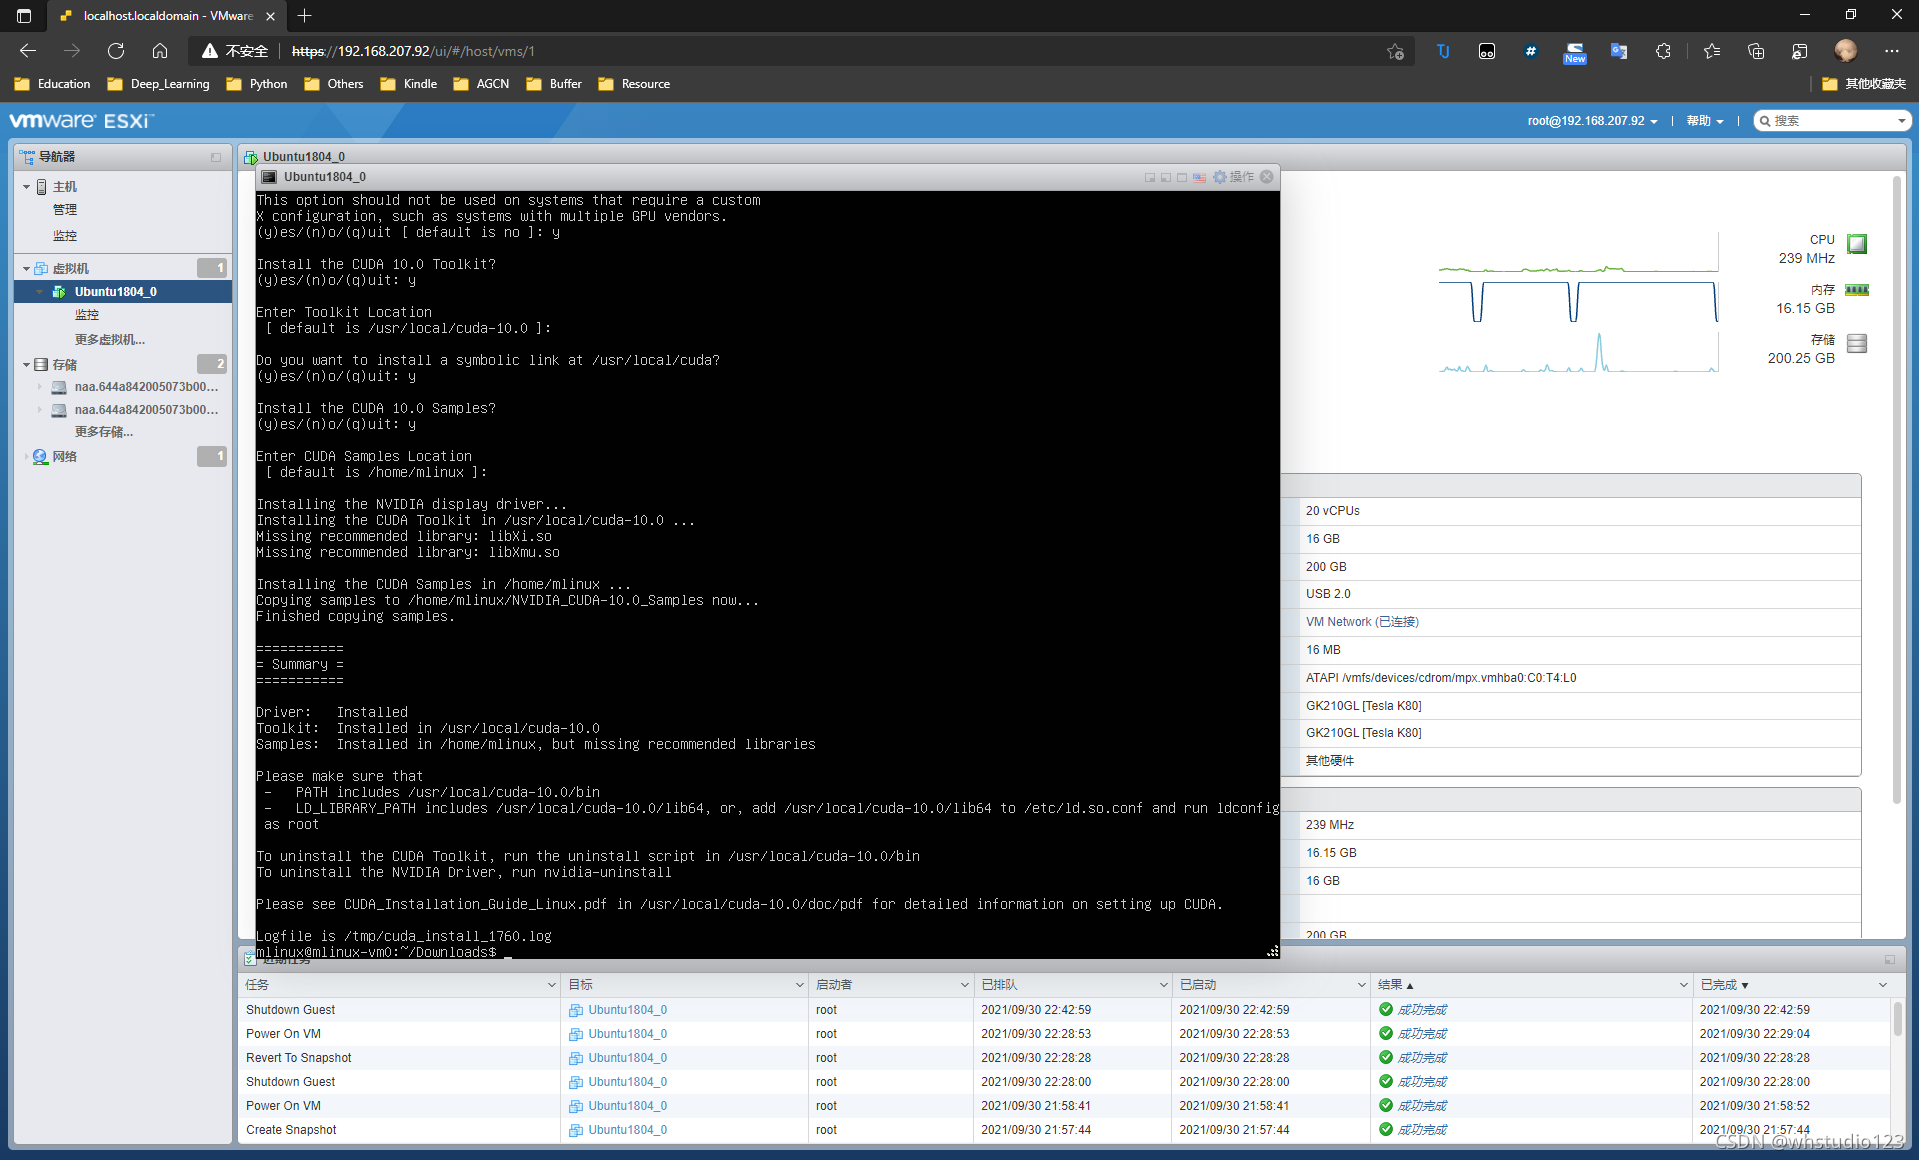Open the root@192.168.207.92 user dropdown

pyautogui.click(x=1592, y=121)
